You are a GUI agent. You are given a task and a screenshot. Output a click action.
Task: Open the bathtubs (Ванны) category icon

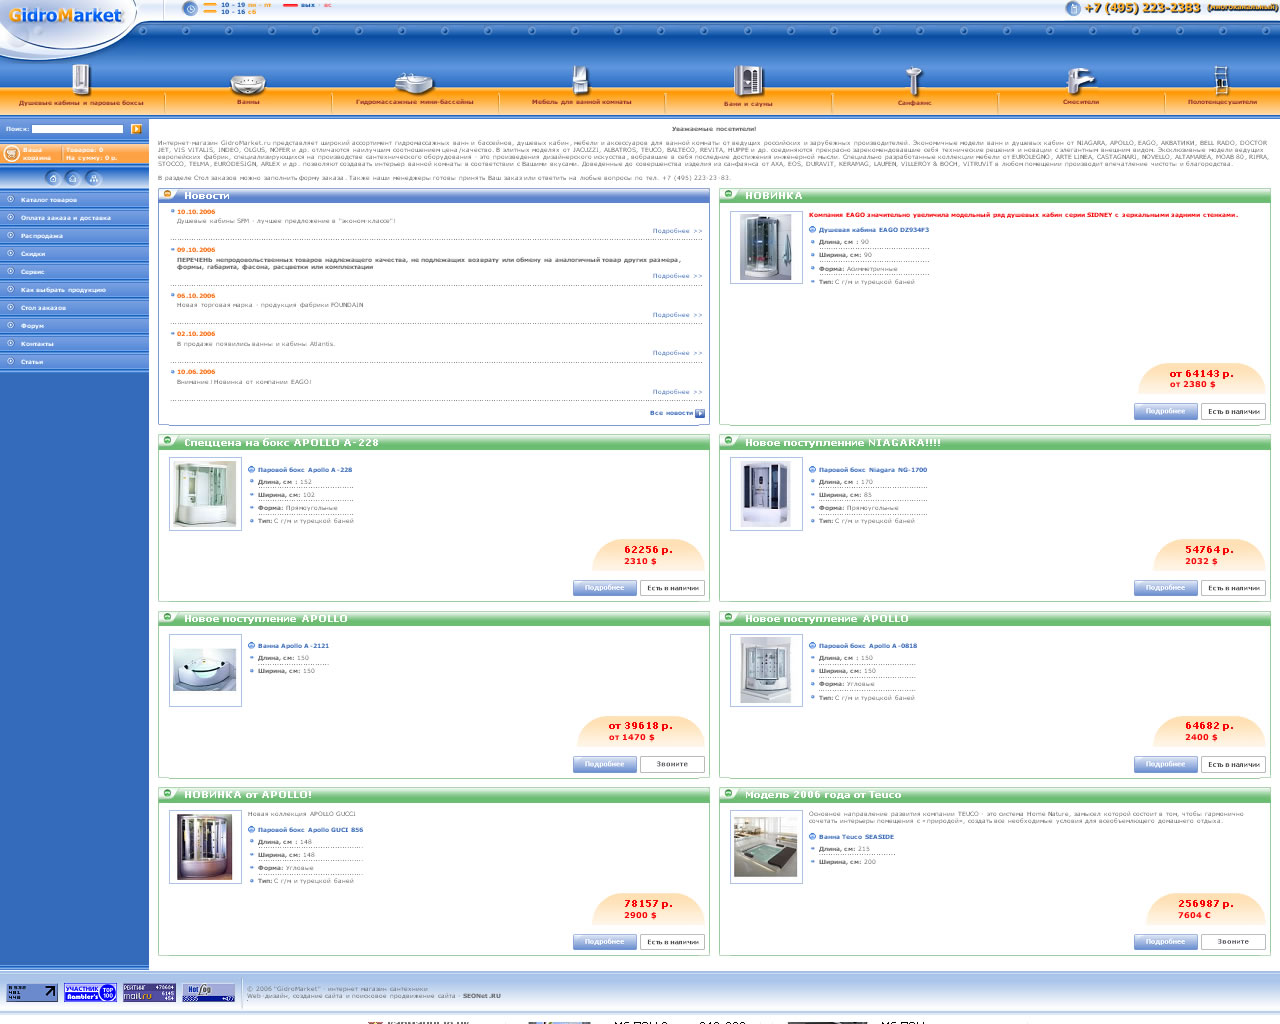coord(247,83)
